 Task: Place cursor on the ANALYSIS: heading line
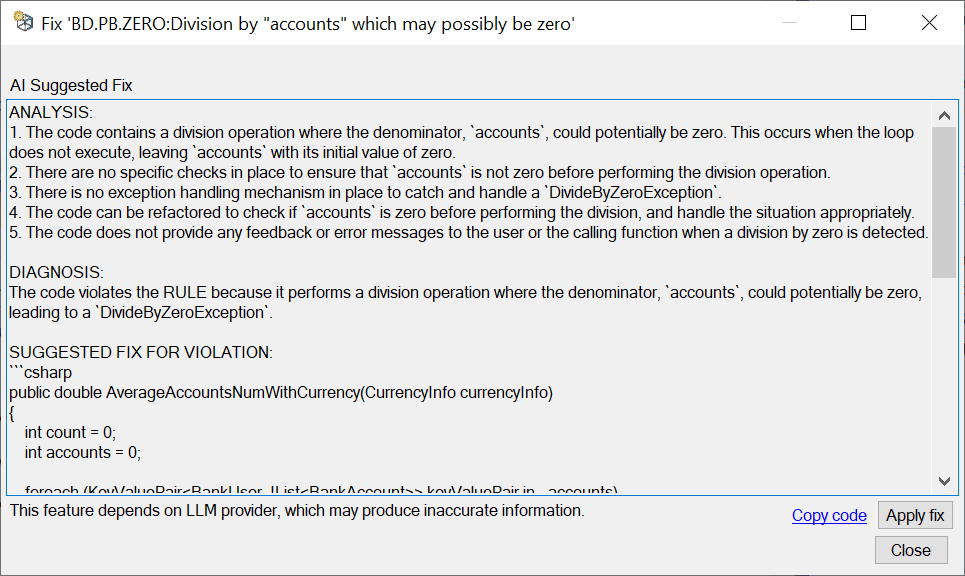(51, 113)
